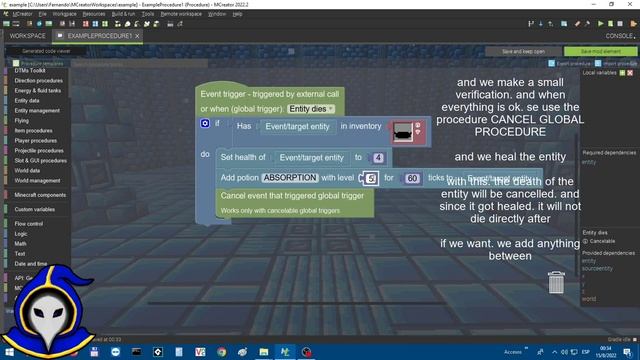The image size is (640, 360).
Task: Open Custom variables category
Action: 34,209
